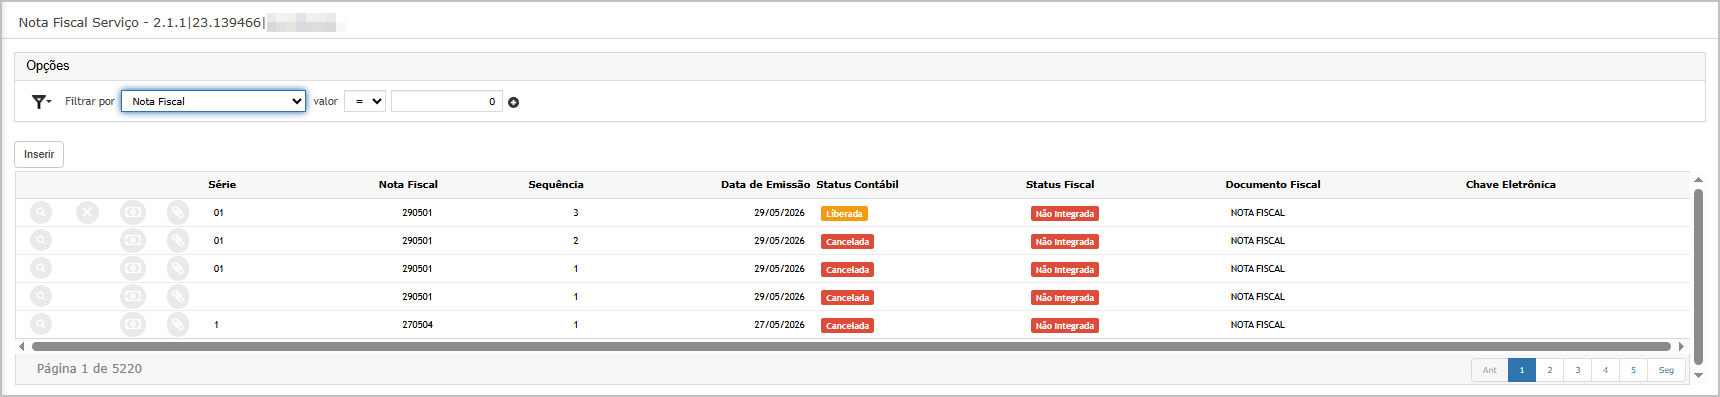Viewport: 1720px width, 397px height.
Task: View details of the blank-série 290501 row
Action: (41, 297)
